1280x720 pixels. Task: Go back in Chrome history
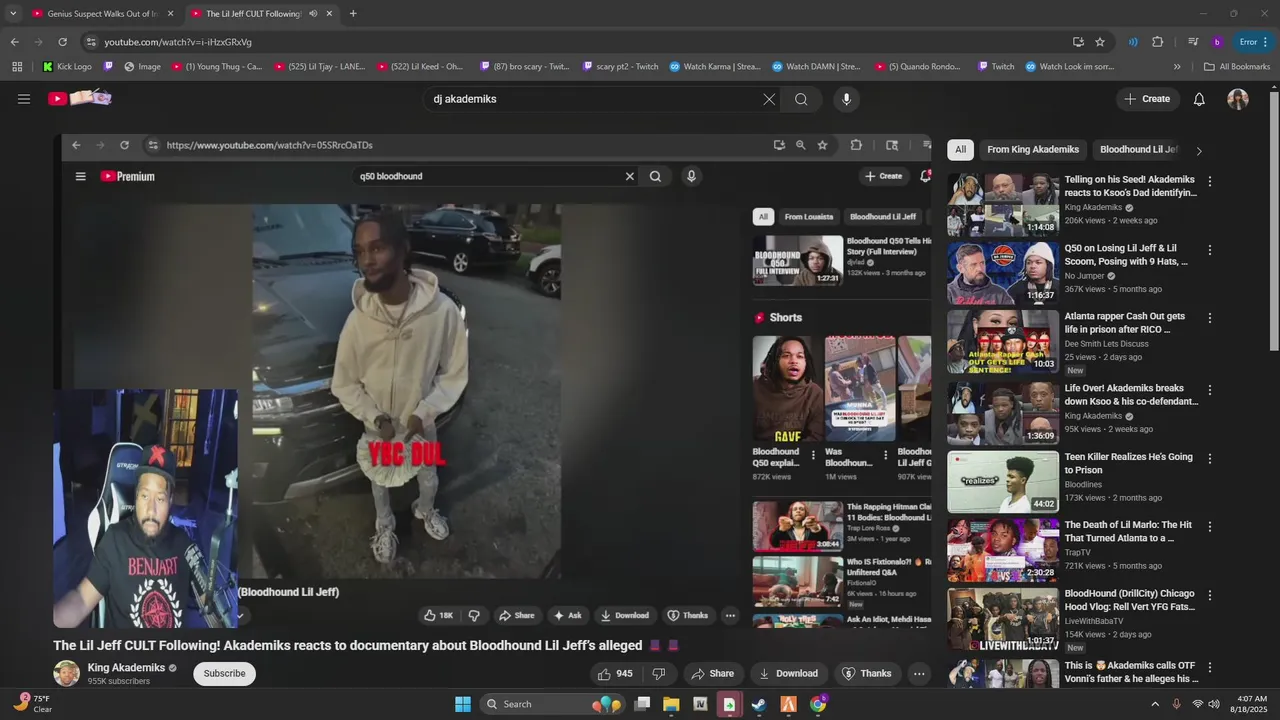[x=14, y=42]
